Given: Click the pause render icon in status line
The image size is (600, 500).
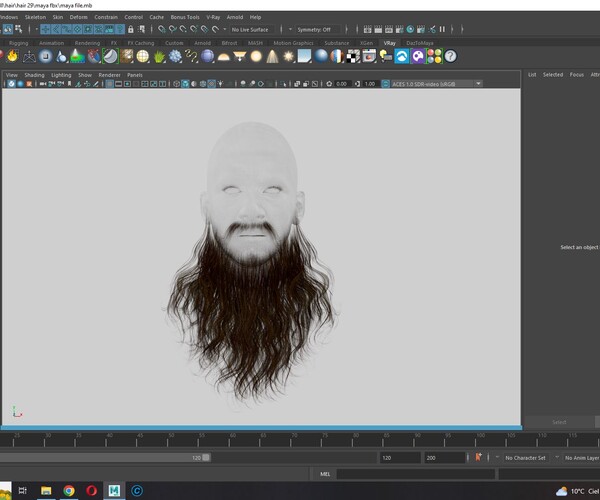Looking at the screenshot, I should (x=442, y=29).
